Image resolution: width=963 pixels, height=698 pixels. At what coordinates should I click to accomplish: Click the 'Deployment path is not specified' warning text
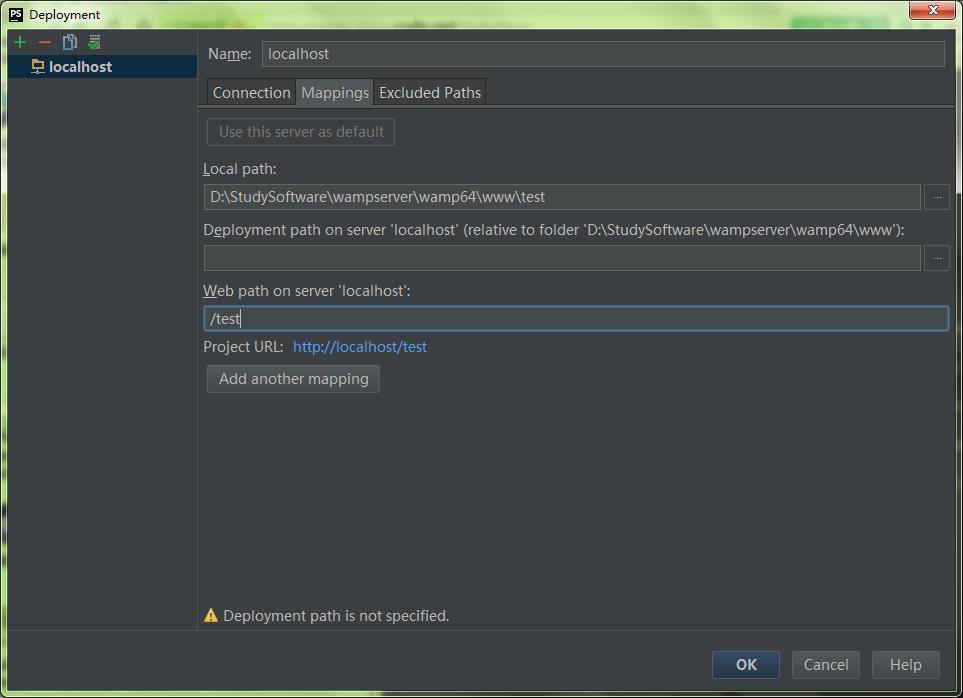(336, 616)
